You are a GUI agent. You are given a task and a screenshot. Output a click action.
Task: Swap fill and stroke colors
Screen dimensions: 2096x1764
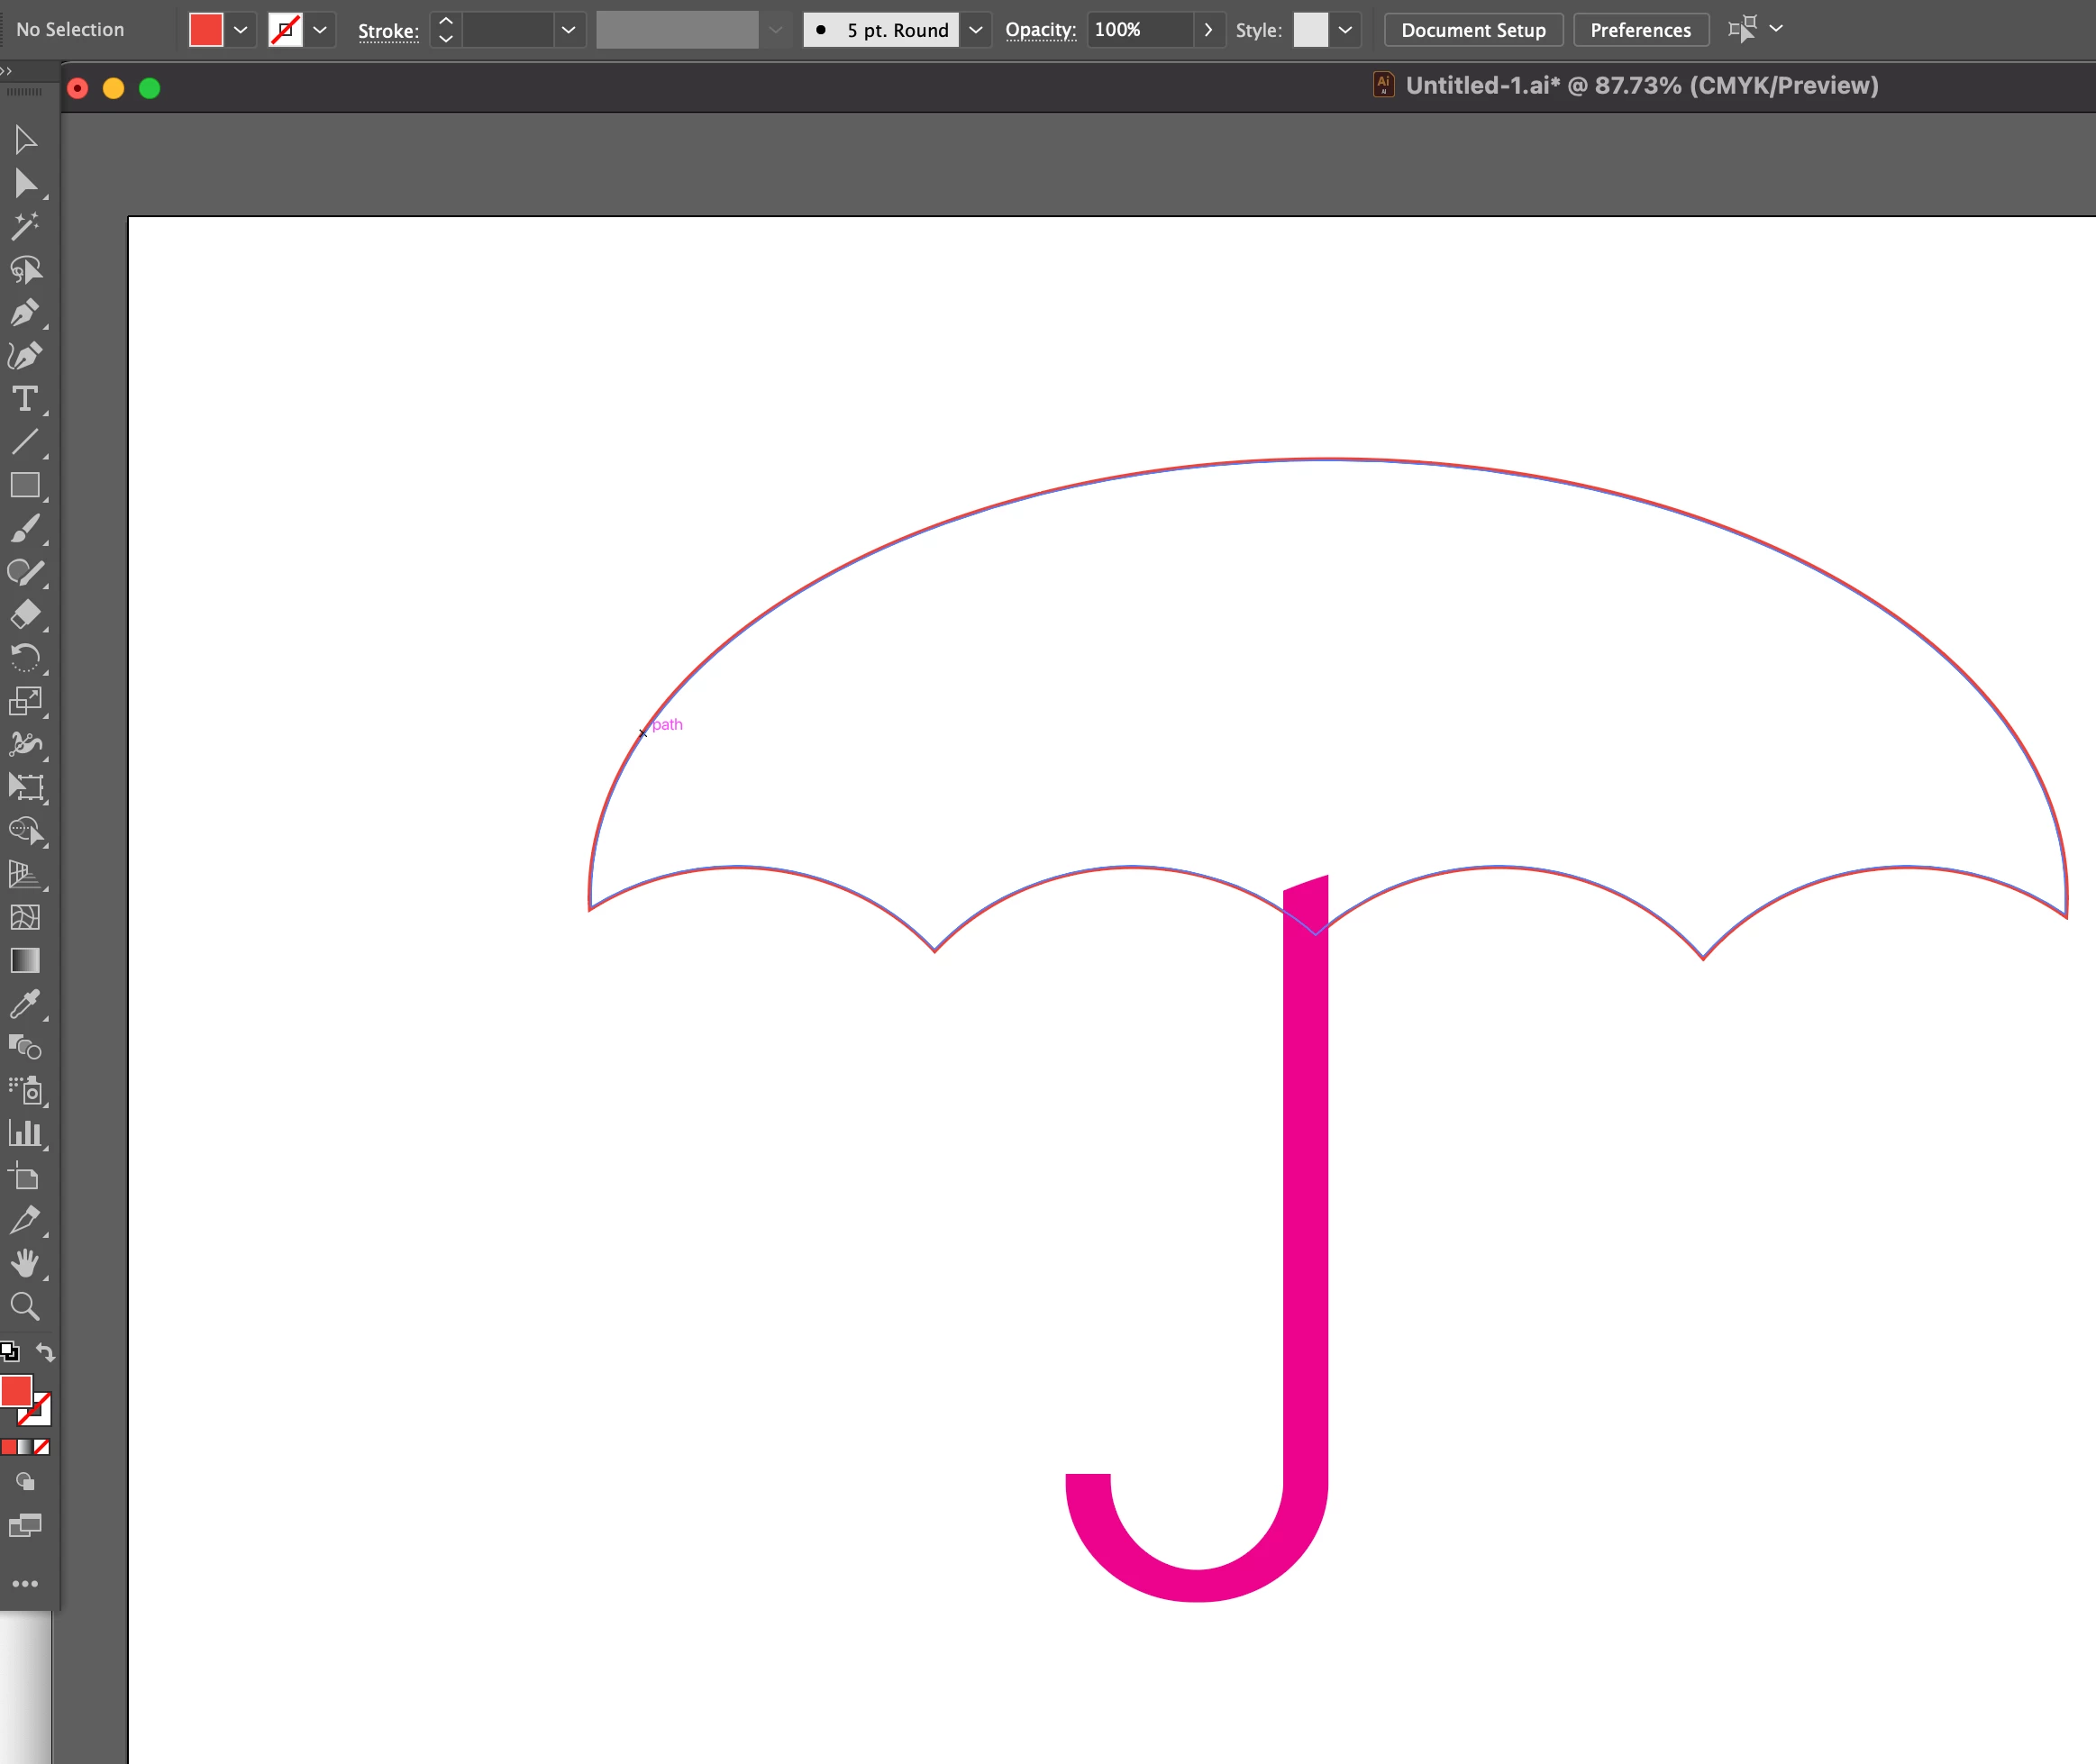click(x=45, y=1352)
